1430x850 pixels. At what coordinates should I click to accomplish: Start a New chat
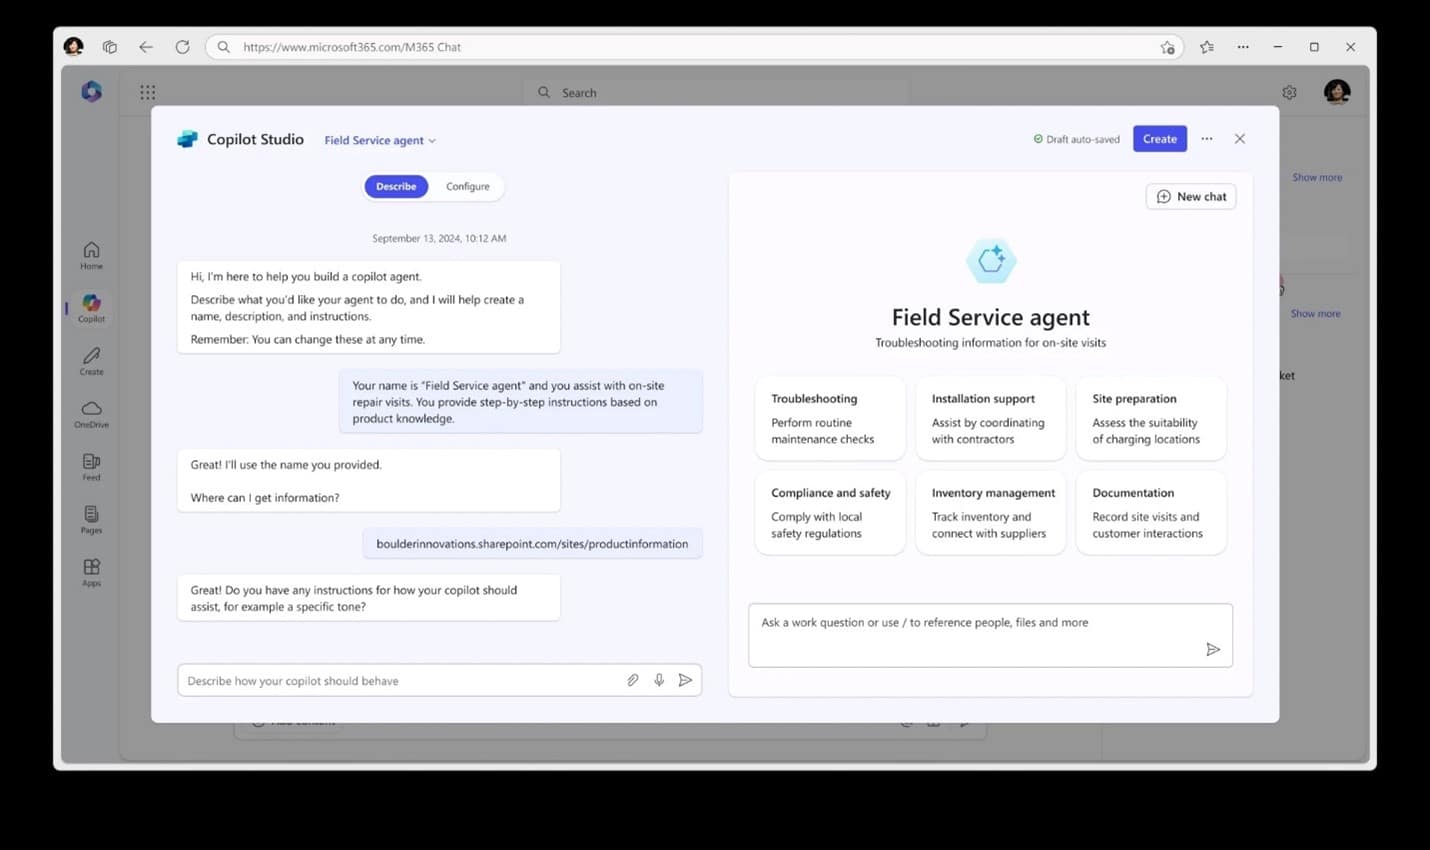pyautogui.click(x=1191, y=197)
